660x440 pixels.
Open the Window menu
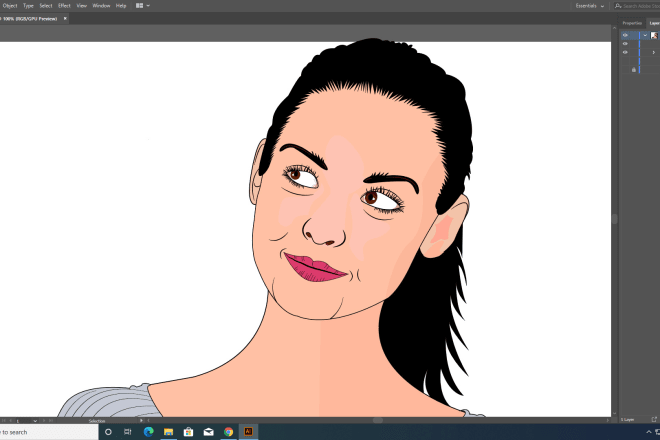pos(101,6)
